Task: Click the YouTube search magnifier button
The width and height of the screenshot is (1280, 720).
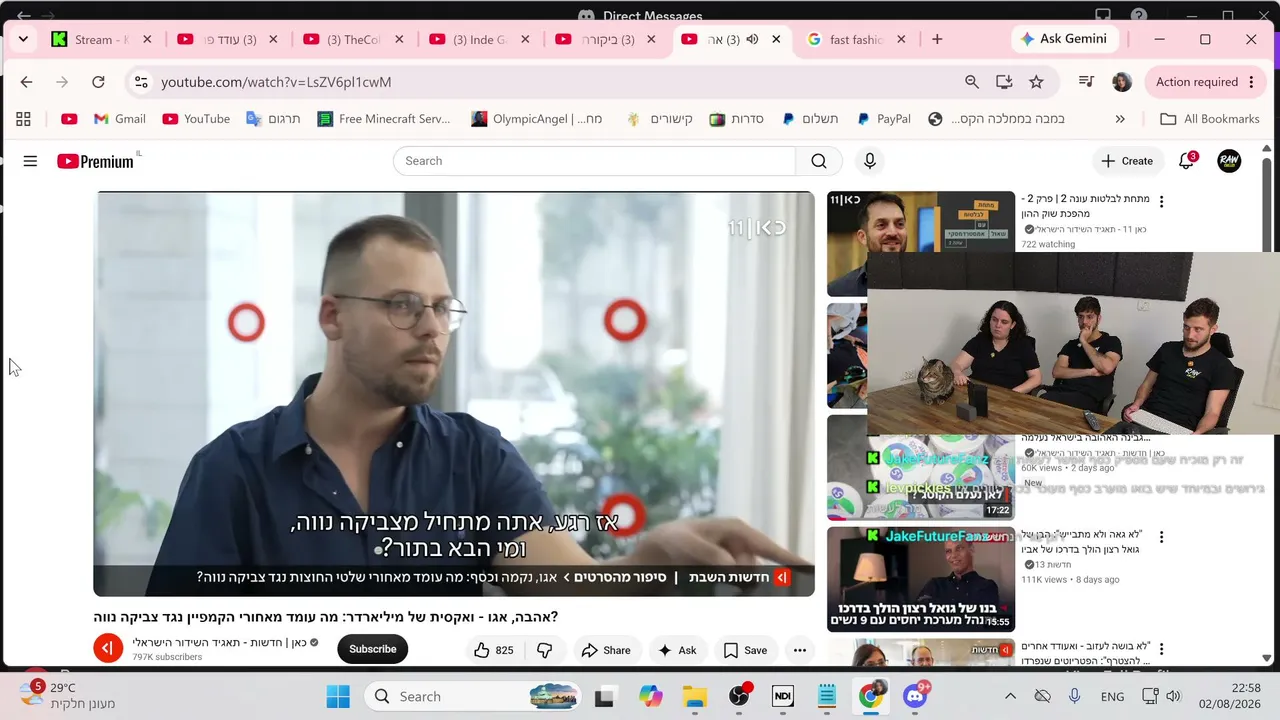Action: coord(819,161)
